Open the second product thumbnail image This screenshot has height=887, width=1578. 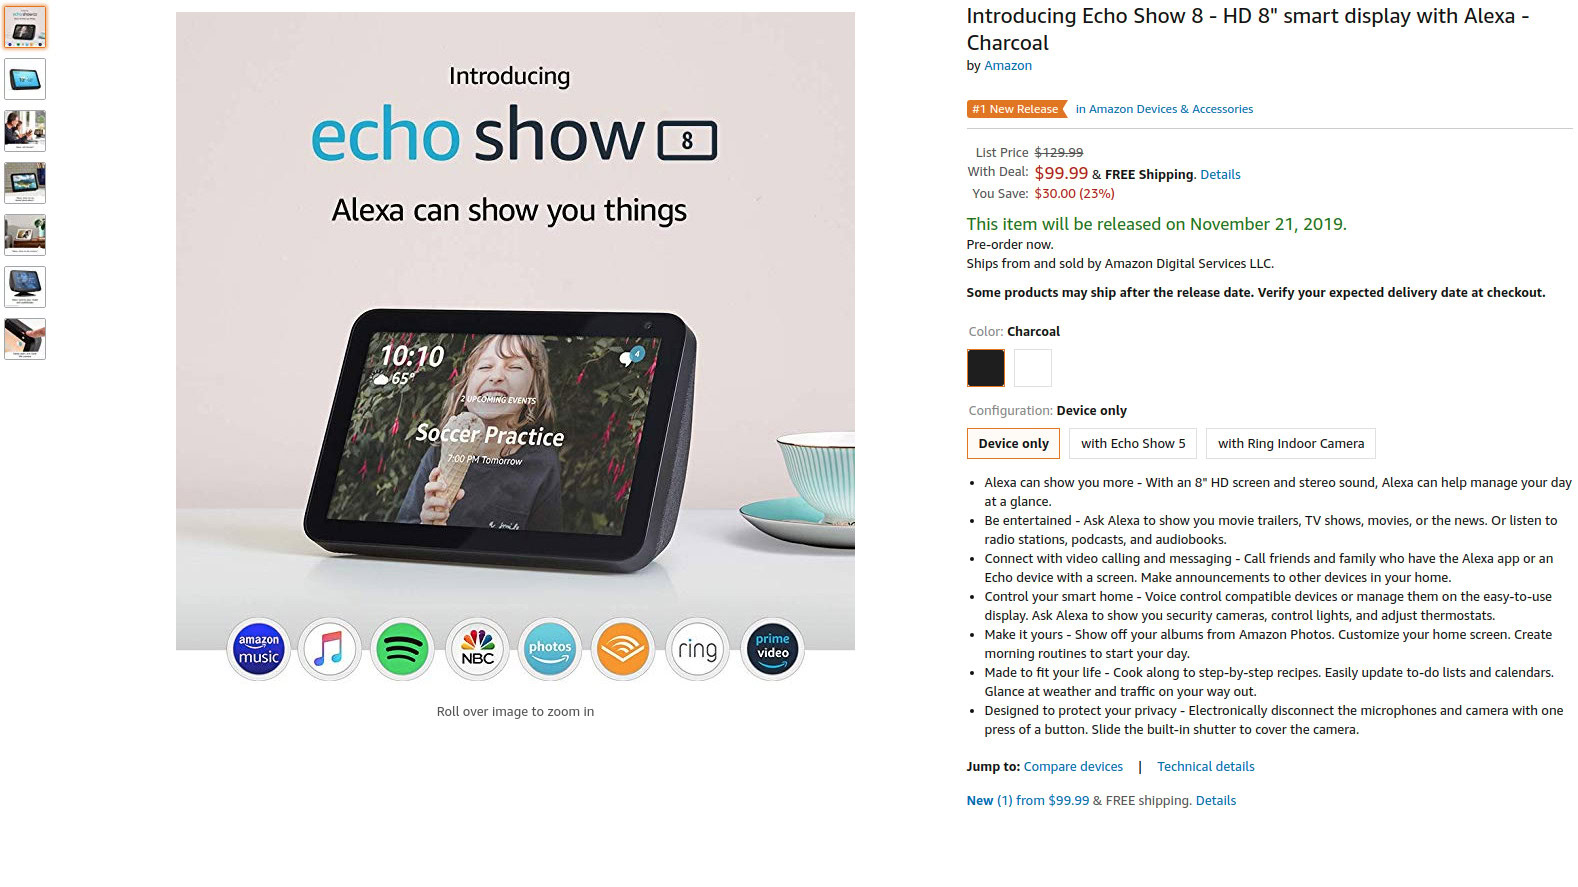coord(25,79)
